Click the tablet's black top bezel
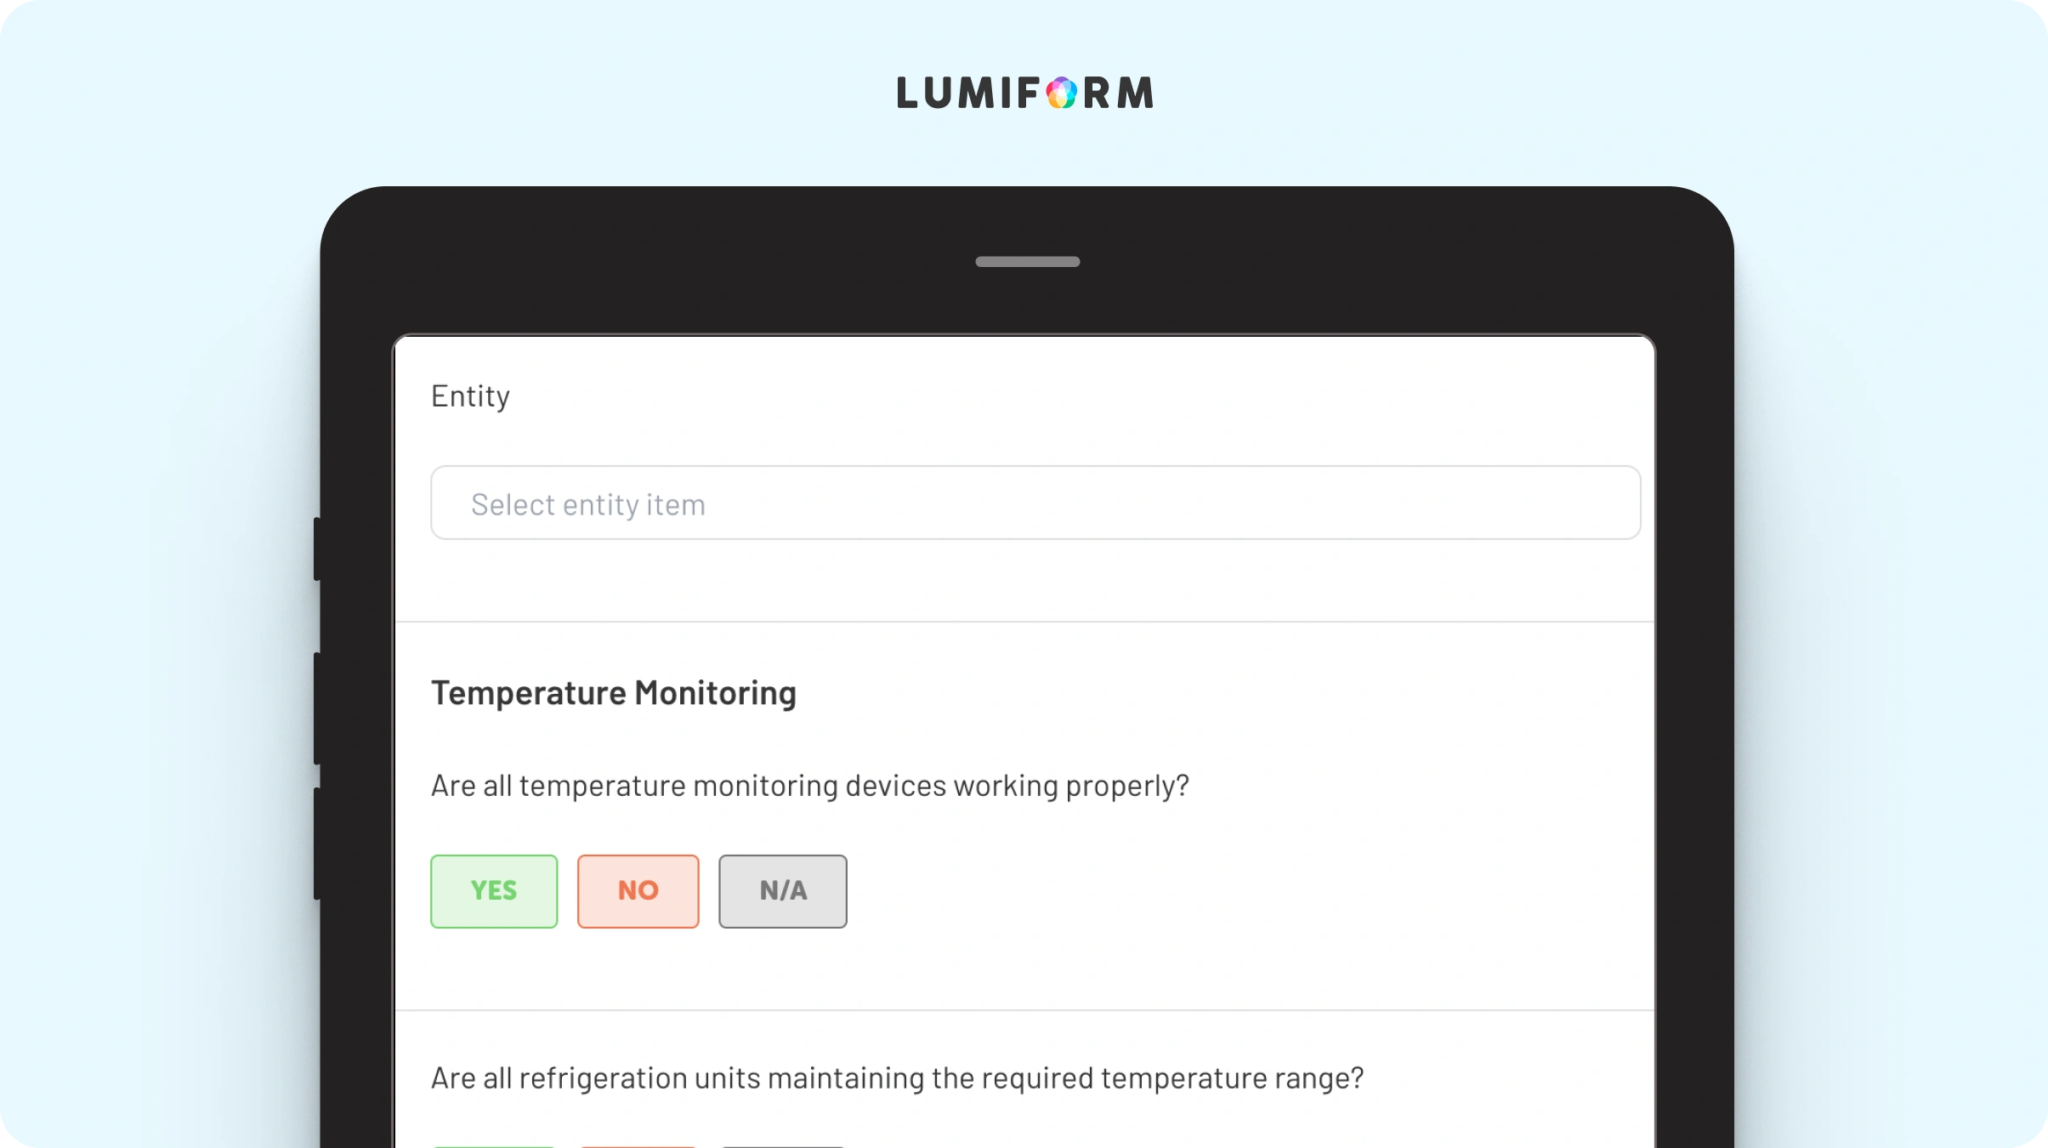This screenshot has height=1148, width=2048. click(700, 262)
